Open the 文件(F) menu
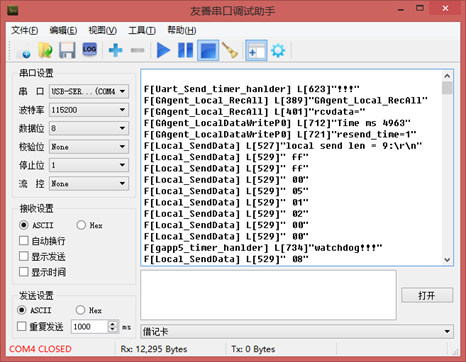The width and height of the screenshot is (466, 362). click(x=25, y=30)
